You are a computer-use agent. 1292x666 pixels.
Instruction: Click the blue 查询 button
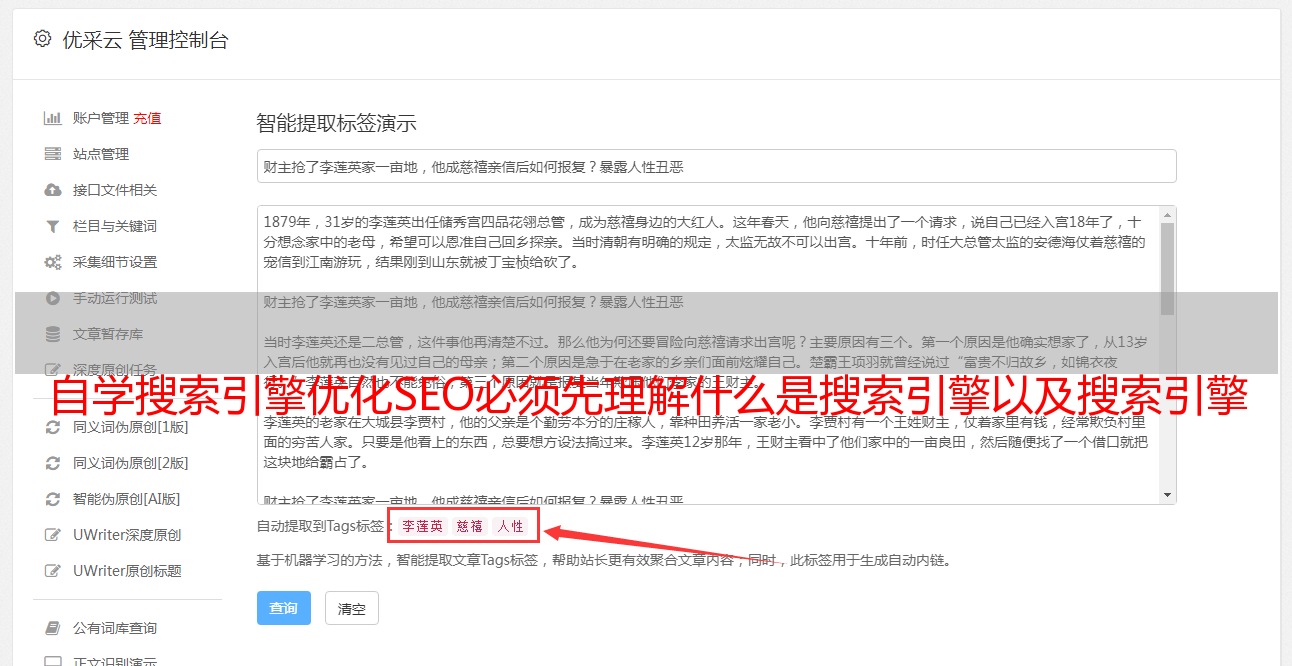pyautogui.click(x=283, y=608)
